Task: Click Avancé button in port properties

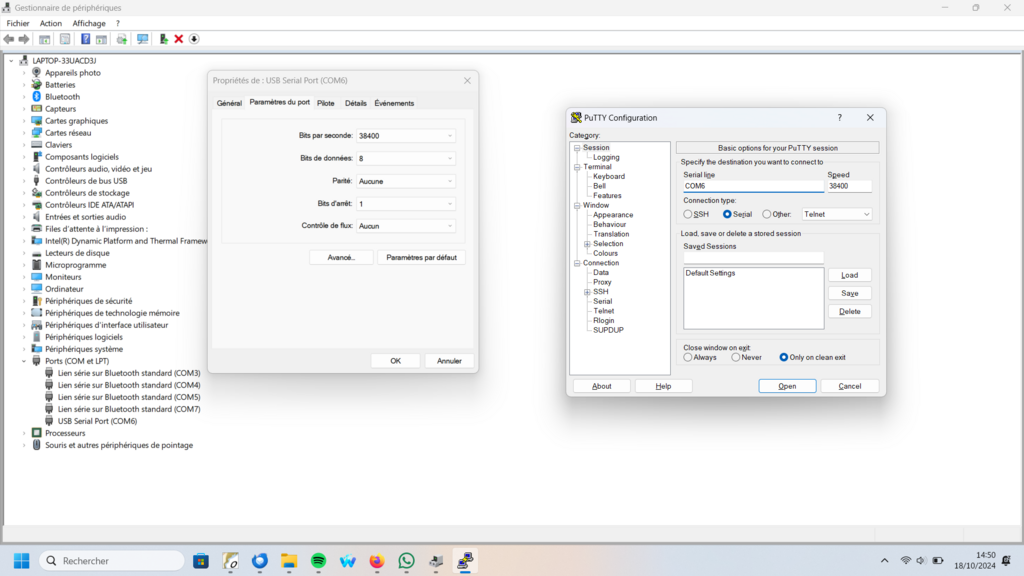Action: [342, 257]
